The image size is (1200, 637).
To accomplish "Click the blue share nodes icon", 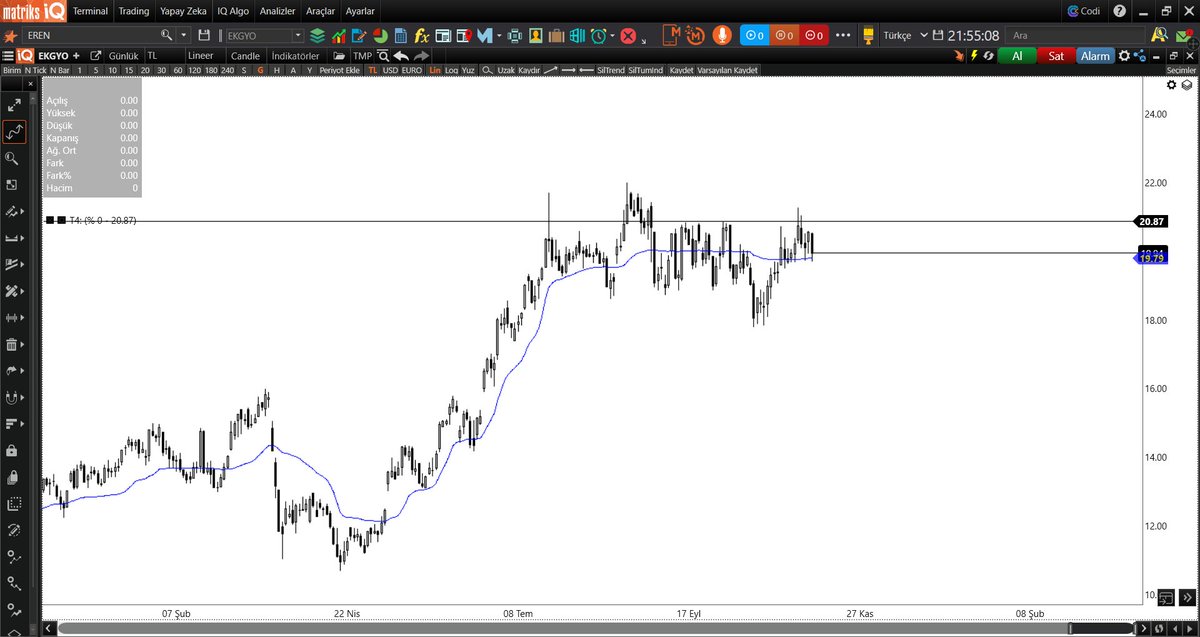I will click(x=1138, y=56).
